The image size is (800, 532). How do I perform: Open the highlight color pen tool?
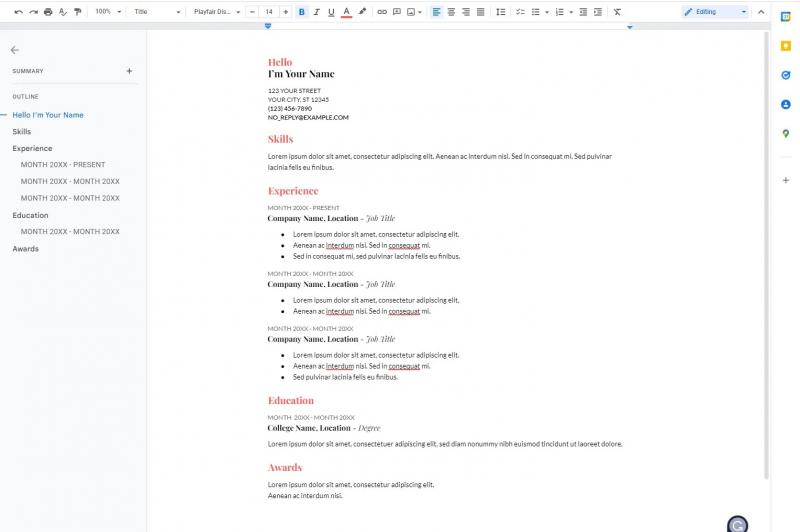pyautogui.click(x=362, y=12)
